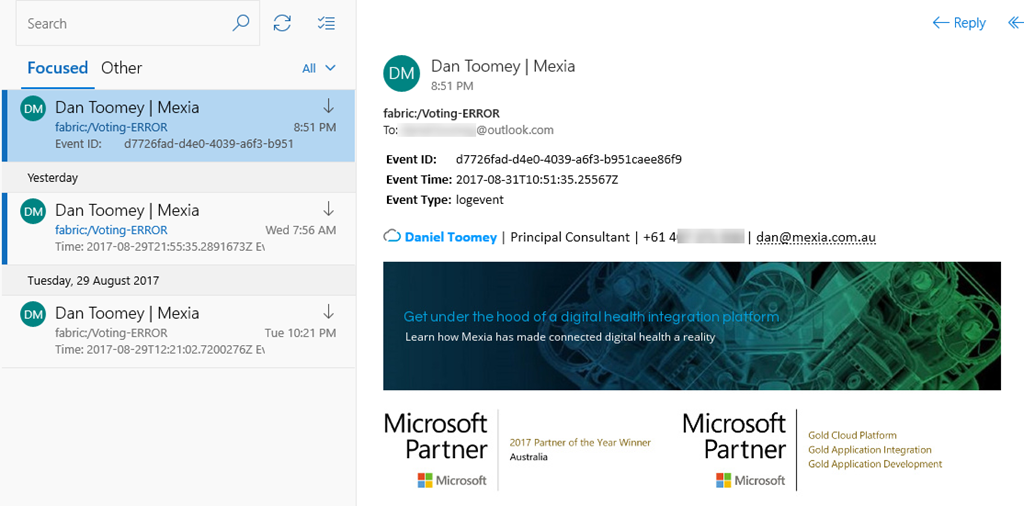The height and width of the screenshot is (506, 1024).
Task: Expand the All filter dropdown
Action: pyautogui.click(x=319, y=68)
